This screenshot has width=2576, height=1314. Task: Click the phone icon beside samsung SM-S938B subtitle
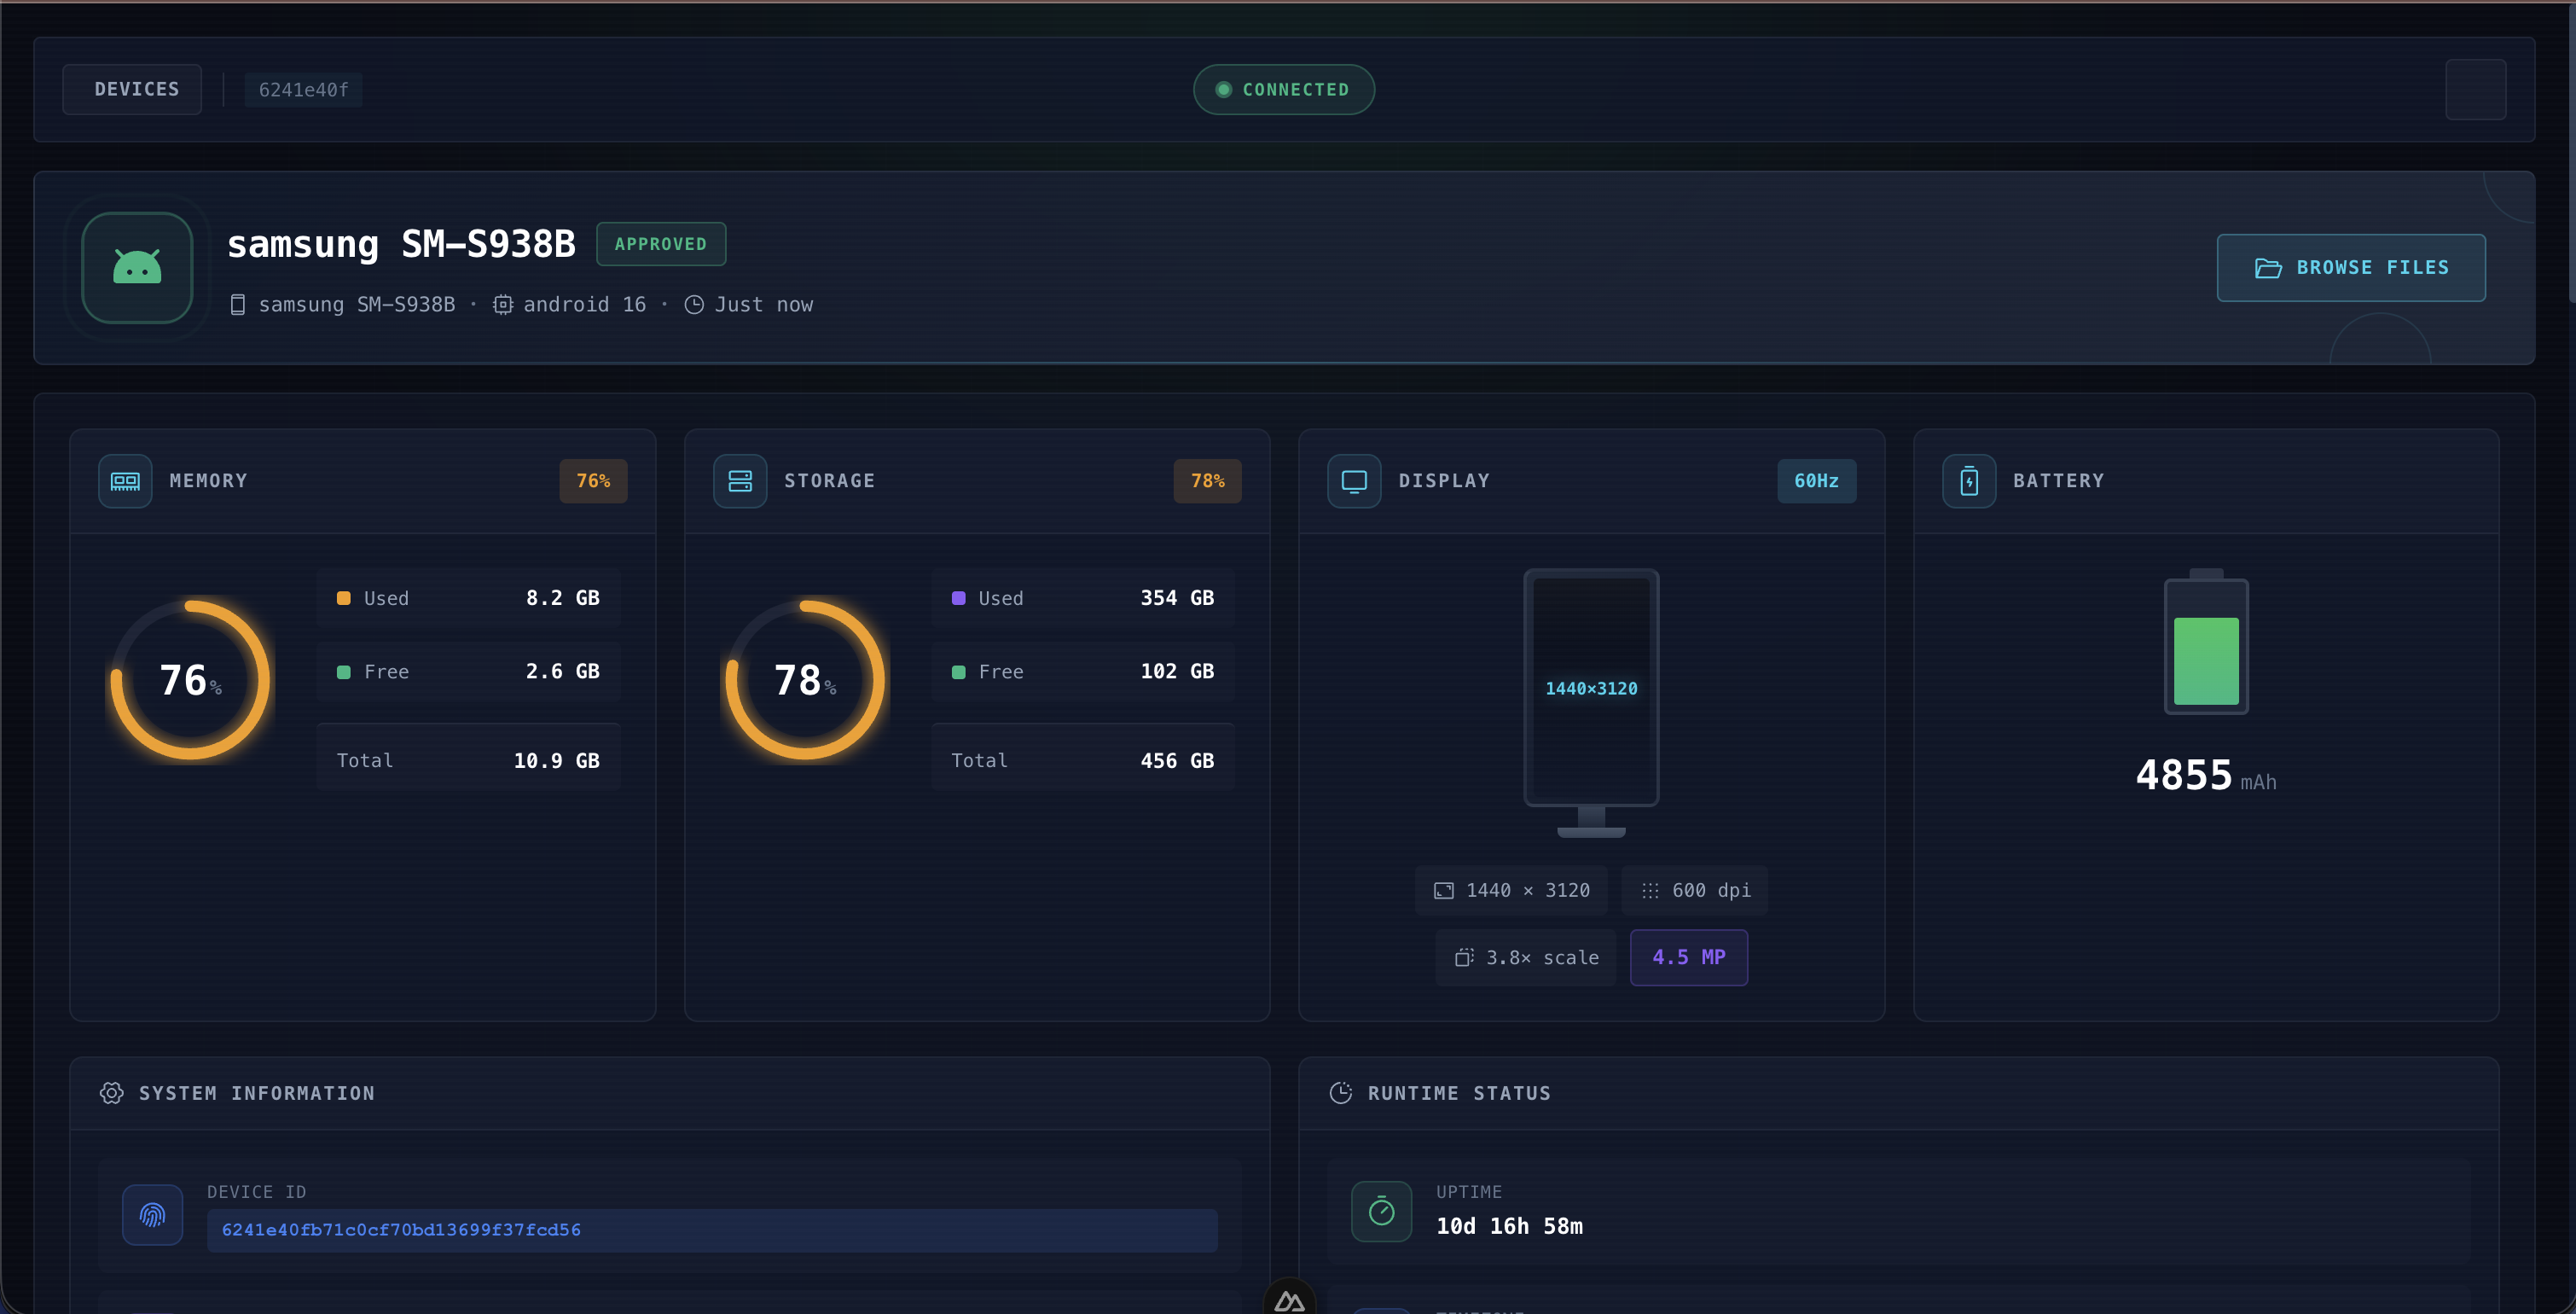(238, 305)
